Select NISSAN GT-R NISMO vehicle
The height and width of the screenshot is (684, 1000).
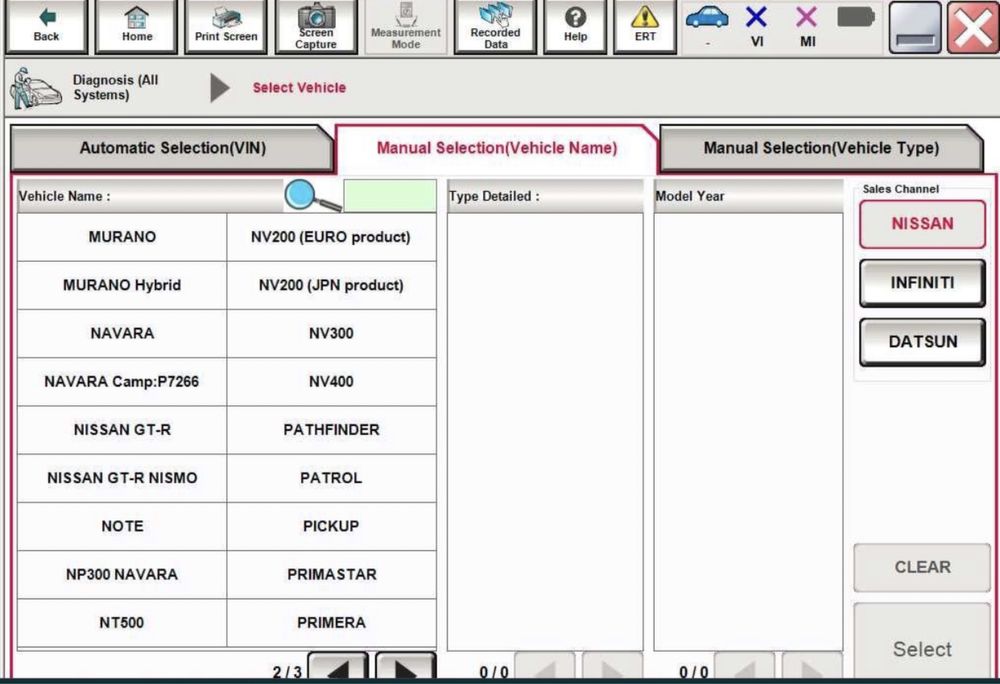(x=122, y=477)
